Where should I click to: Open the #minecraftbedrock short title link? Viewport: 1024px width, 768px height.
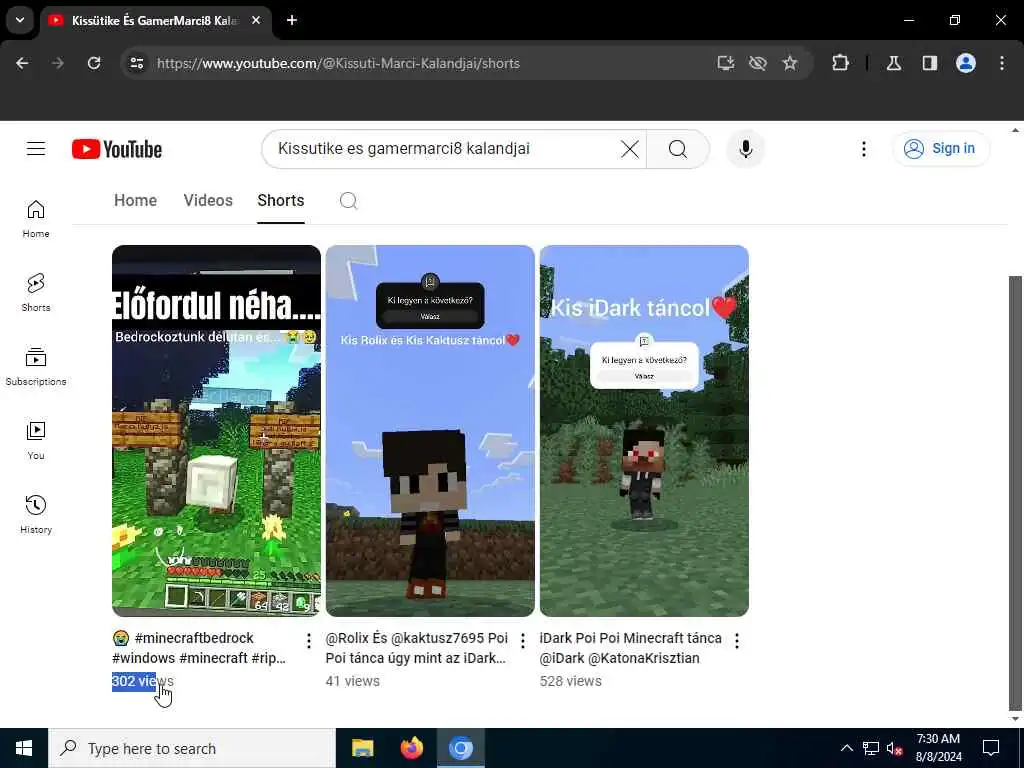click(199, 648)
